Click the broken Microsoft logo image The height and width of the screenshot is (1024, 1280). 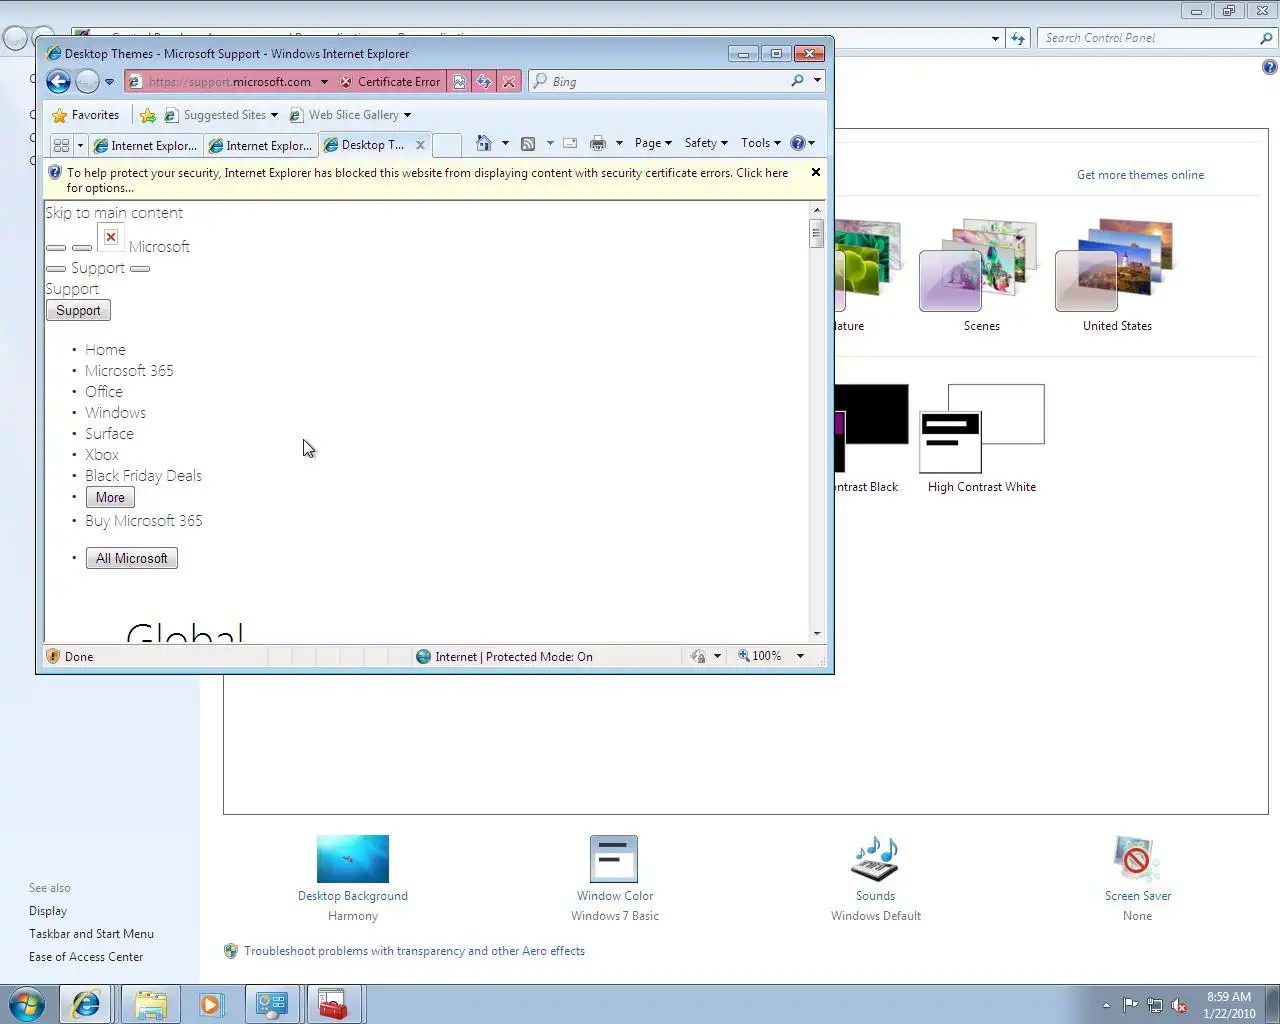110,237
